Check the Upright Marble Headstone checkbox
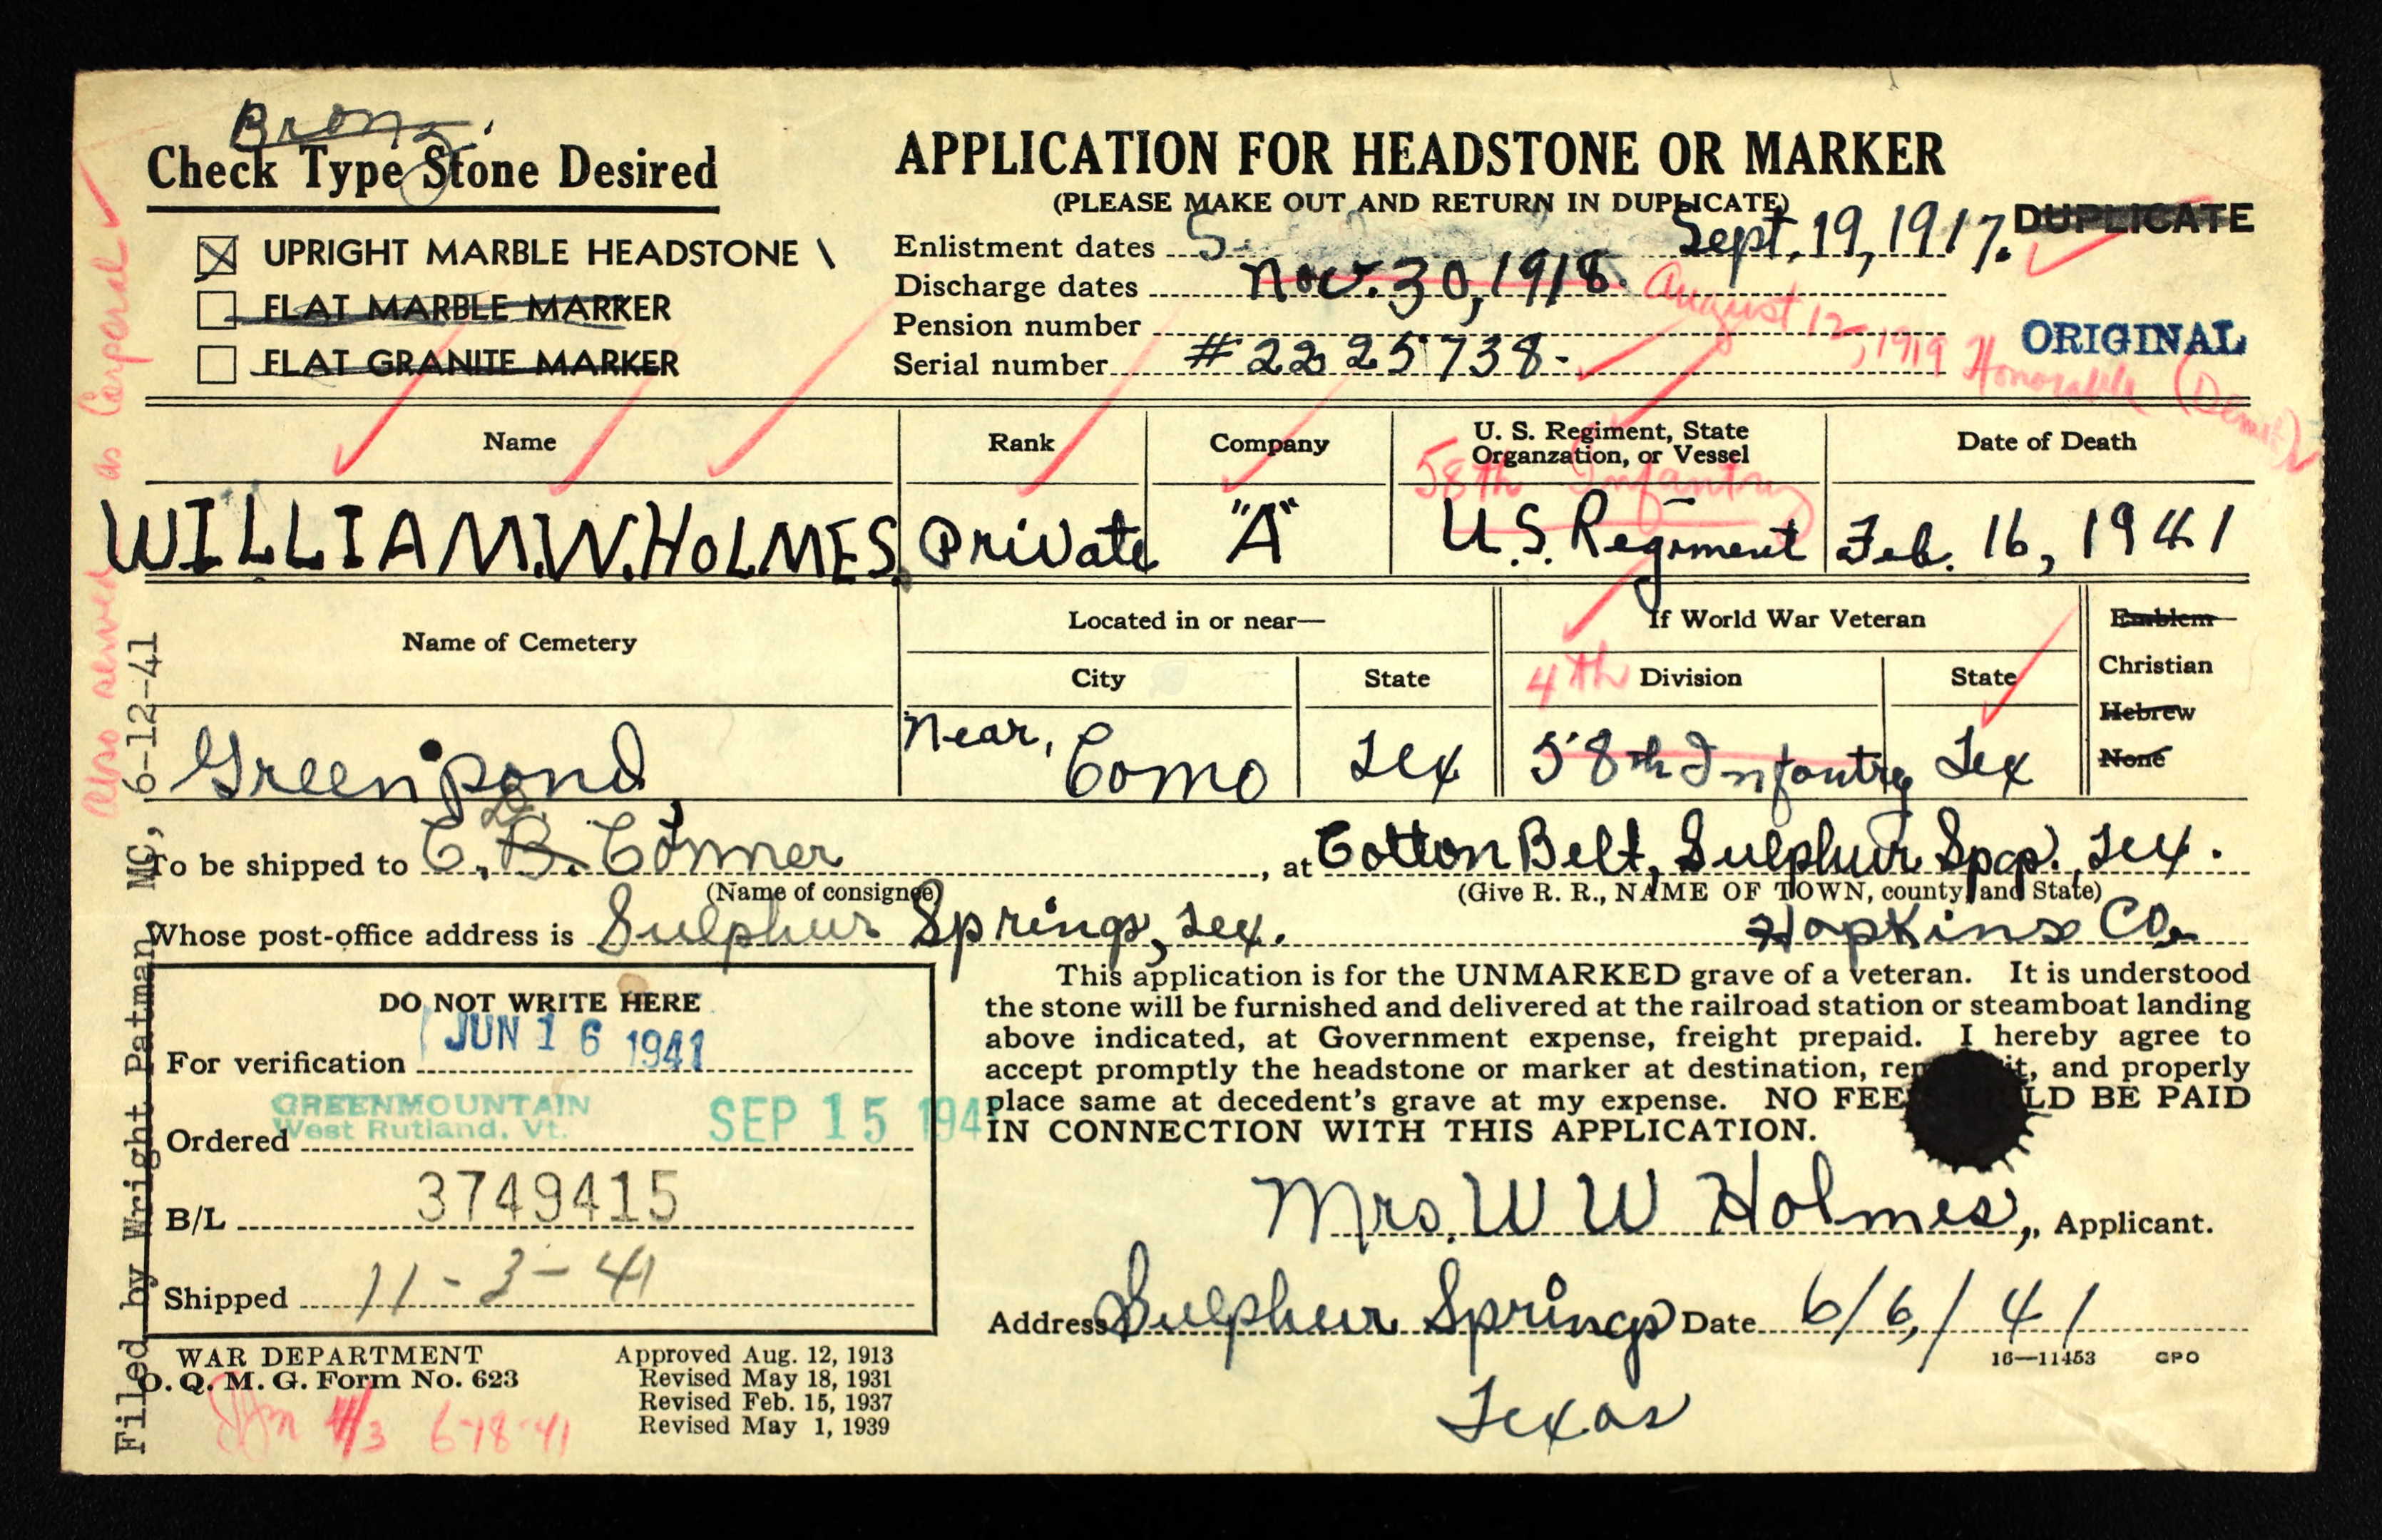Screen dimensions: 2382x1540 (x=217, y=255)
